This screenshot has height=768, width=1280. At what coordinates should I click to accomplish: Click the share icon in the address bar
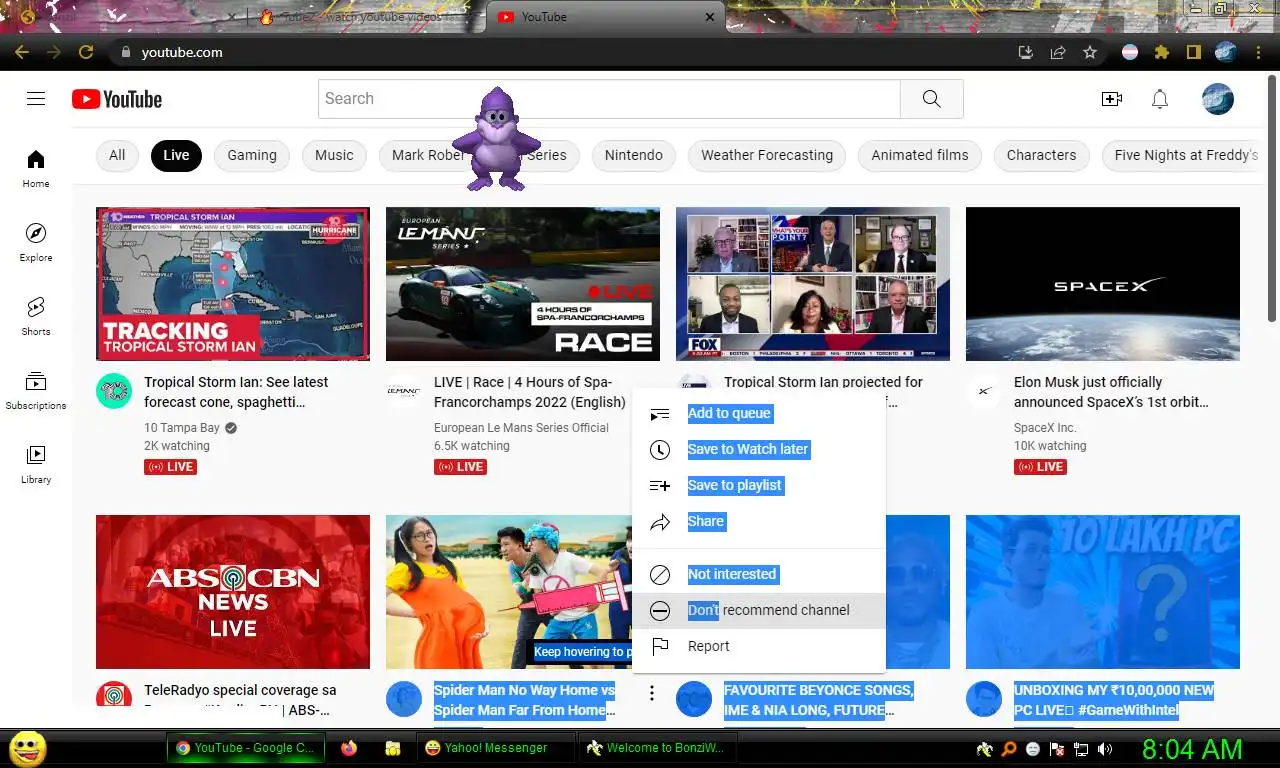pyautogui.click(x=1058, y=52)
